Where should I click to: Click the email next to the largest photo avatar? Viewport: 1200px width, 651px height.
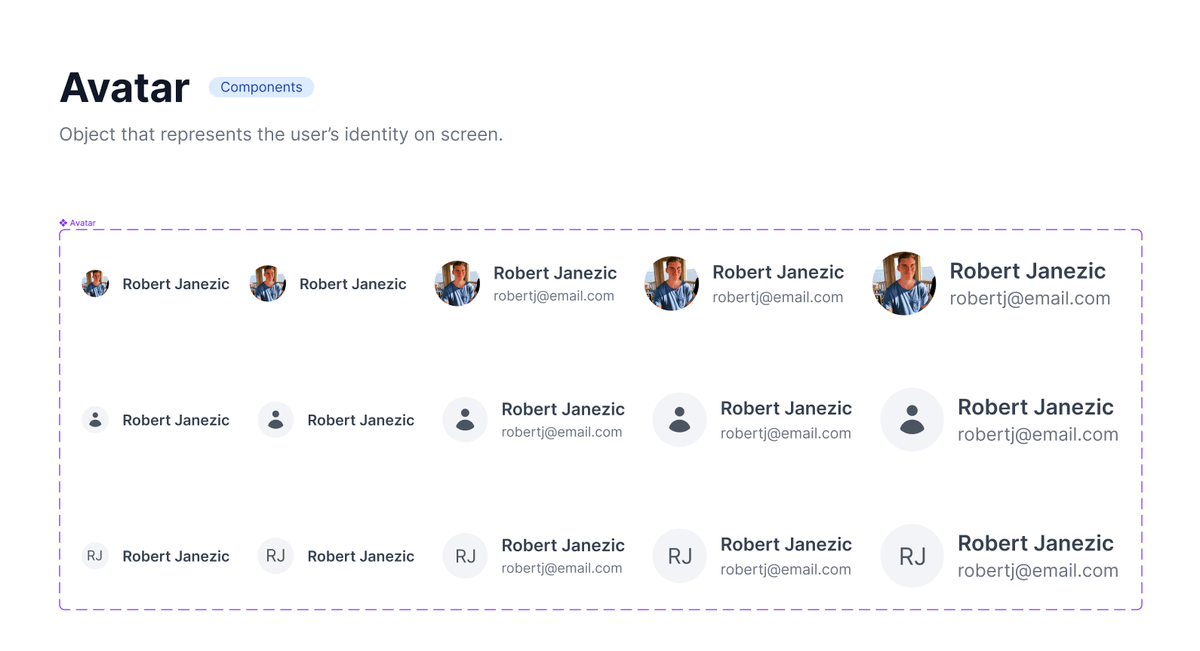tap(1029, 298)
